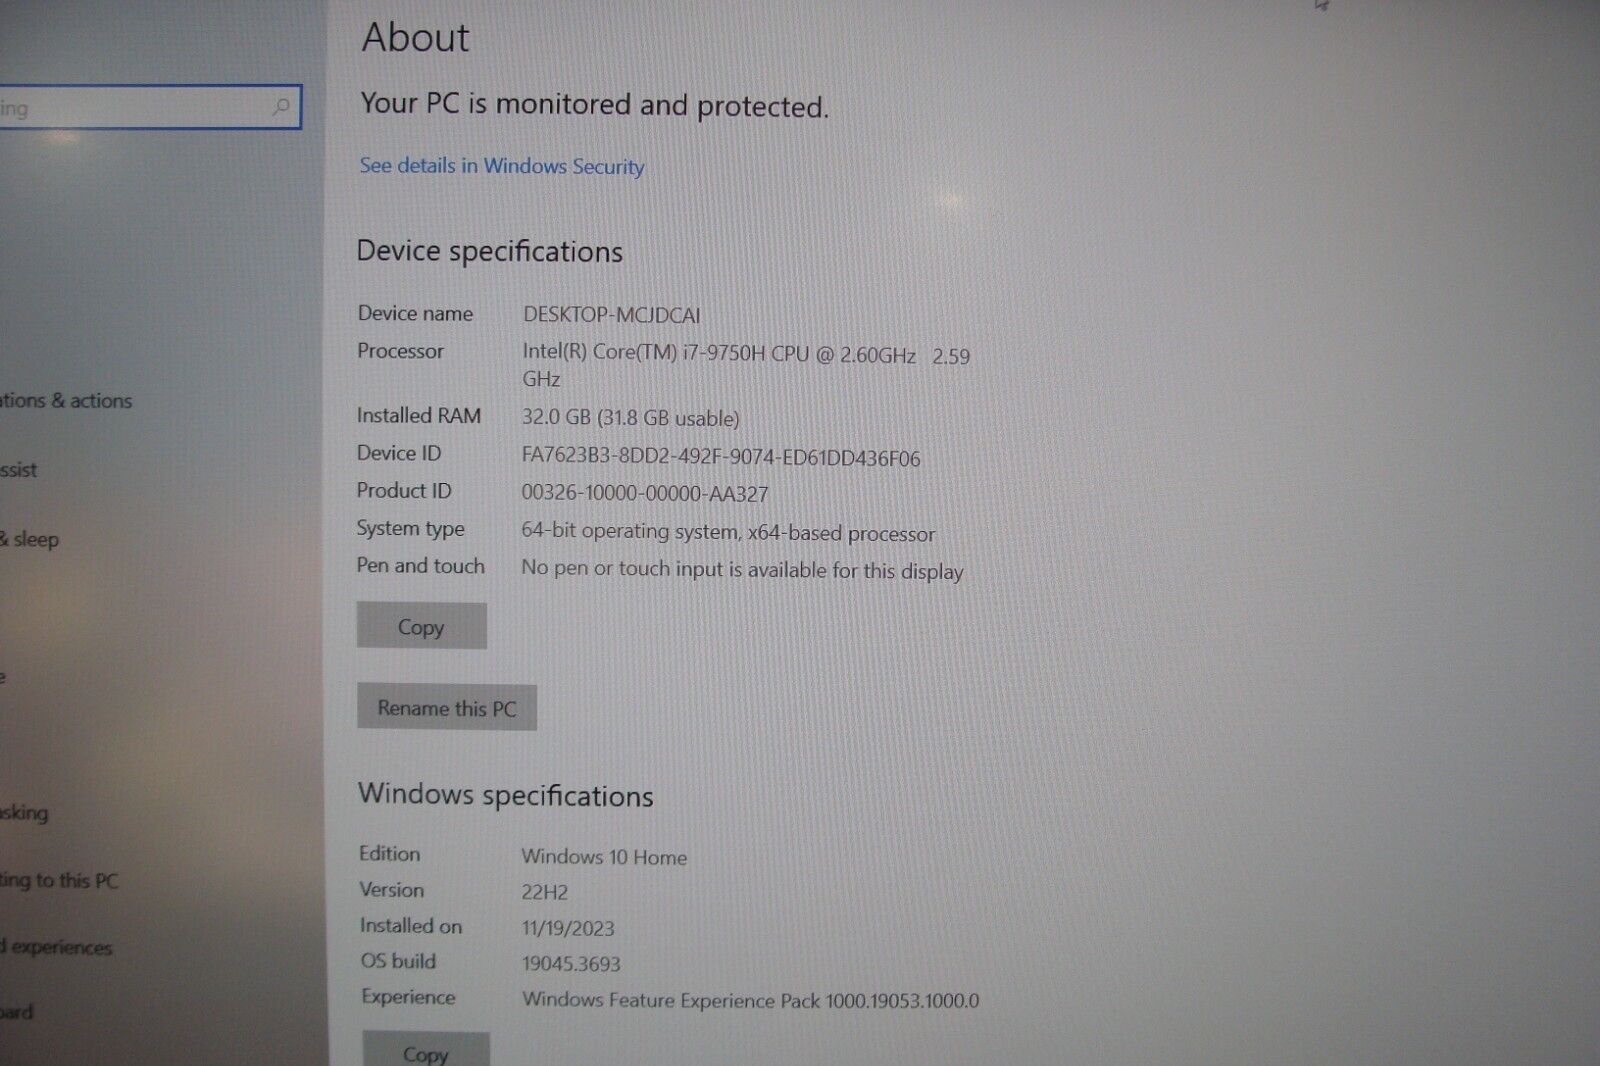Open Shared experiences sidebar item

[x=56, y=947]
